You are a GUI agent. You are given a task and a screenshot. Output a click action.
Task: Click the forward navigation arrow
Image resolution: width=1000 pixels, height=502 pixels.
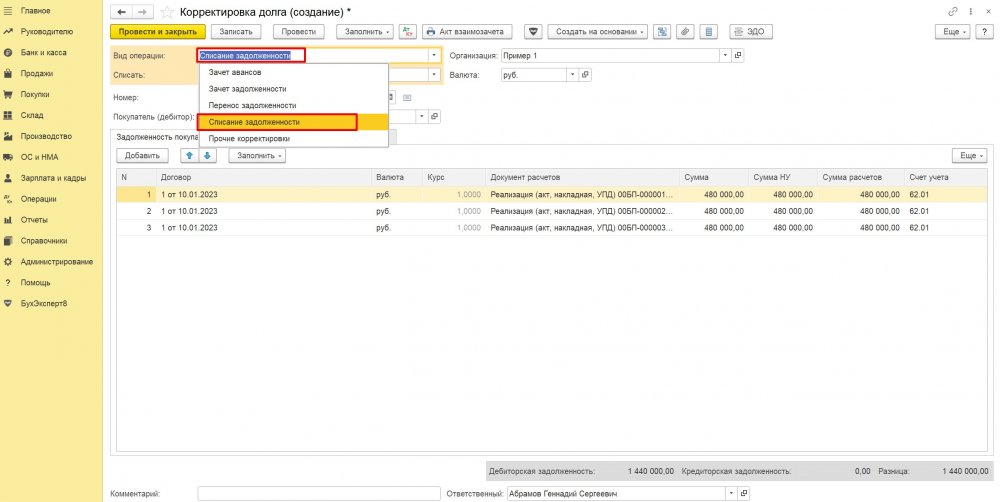[141, 11]
